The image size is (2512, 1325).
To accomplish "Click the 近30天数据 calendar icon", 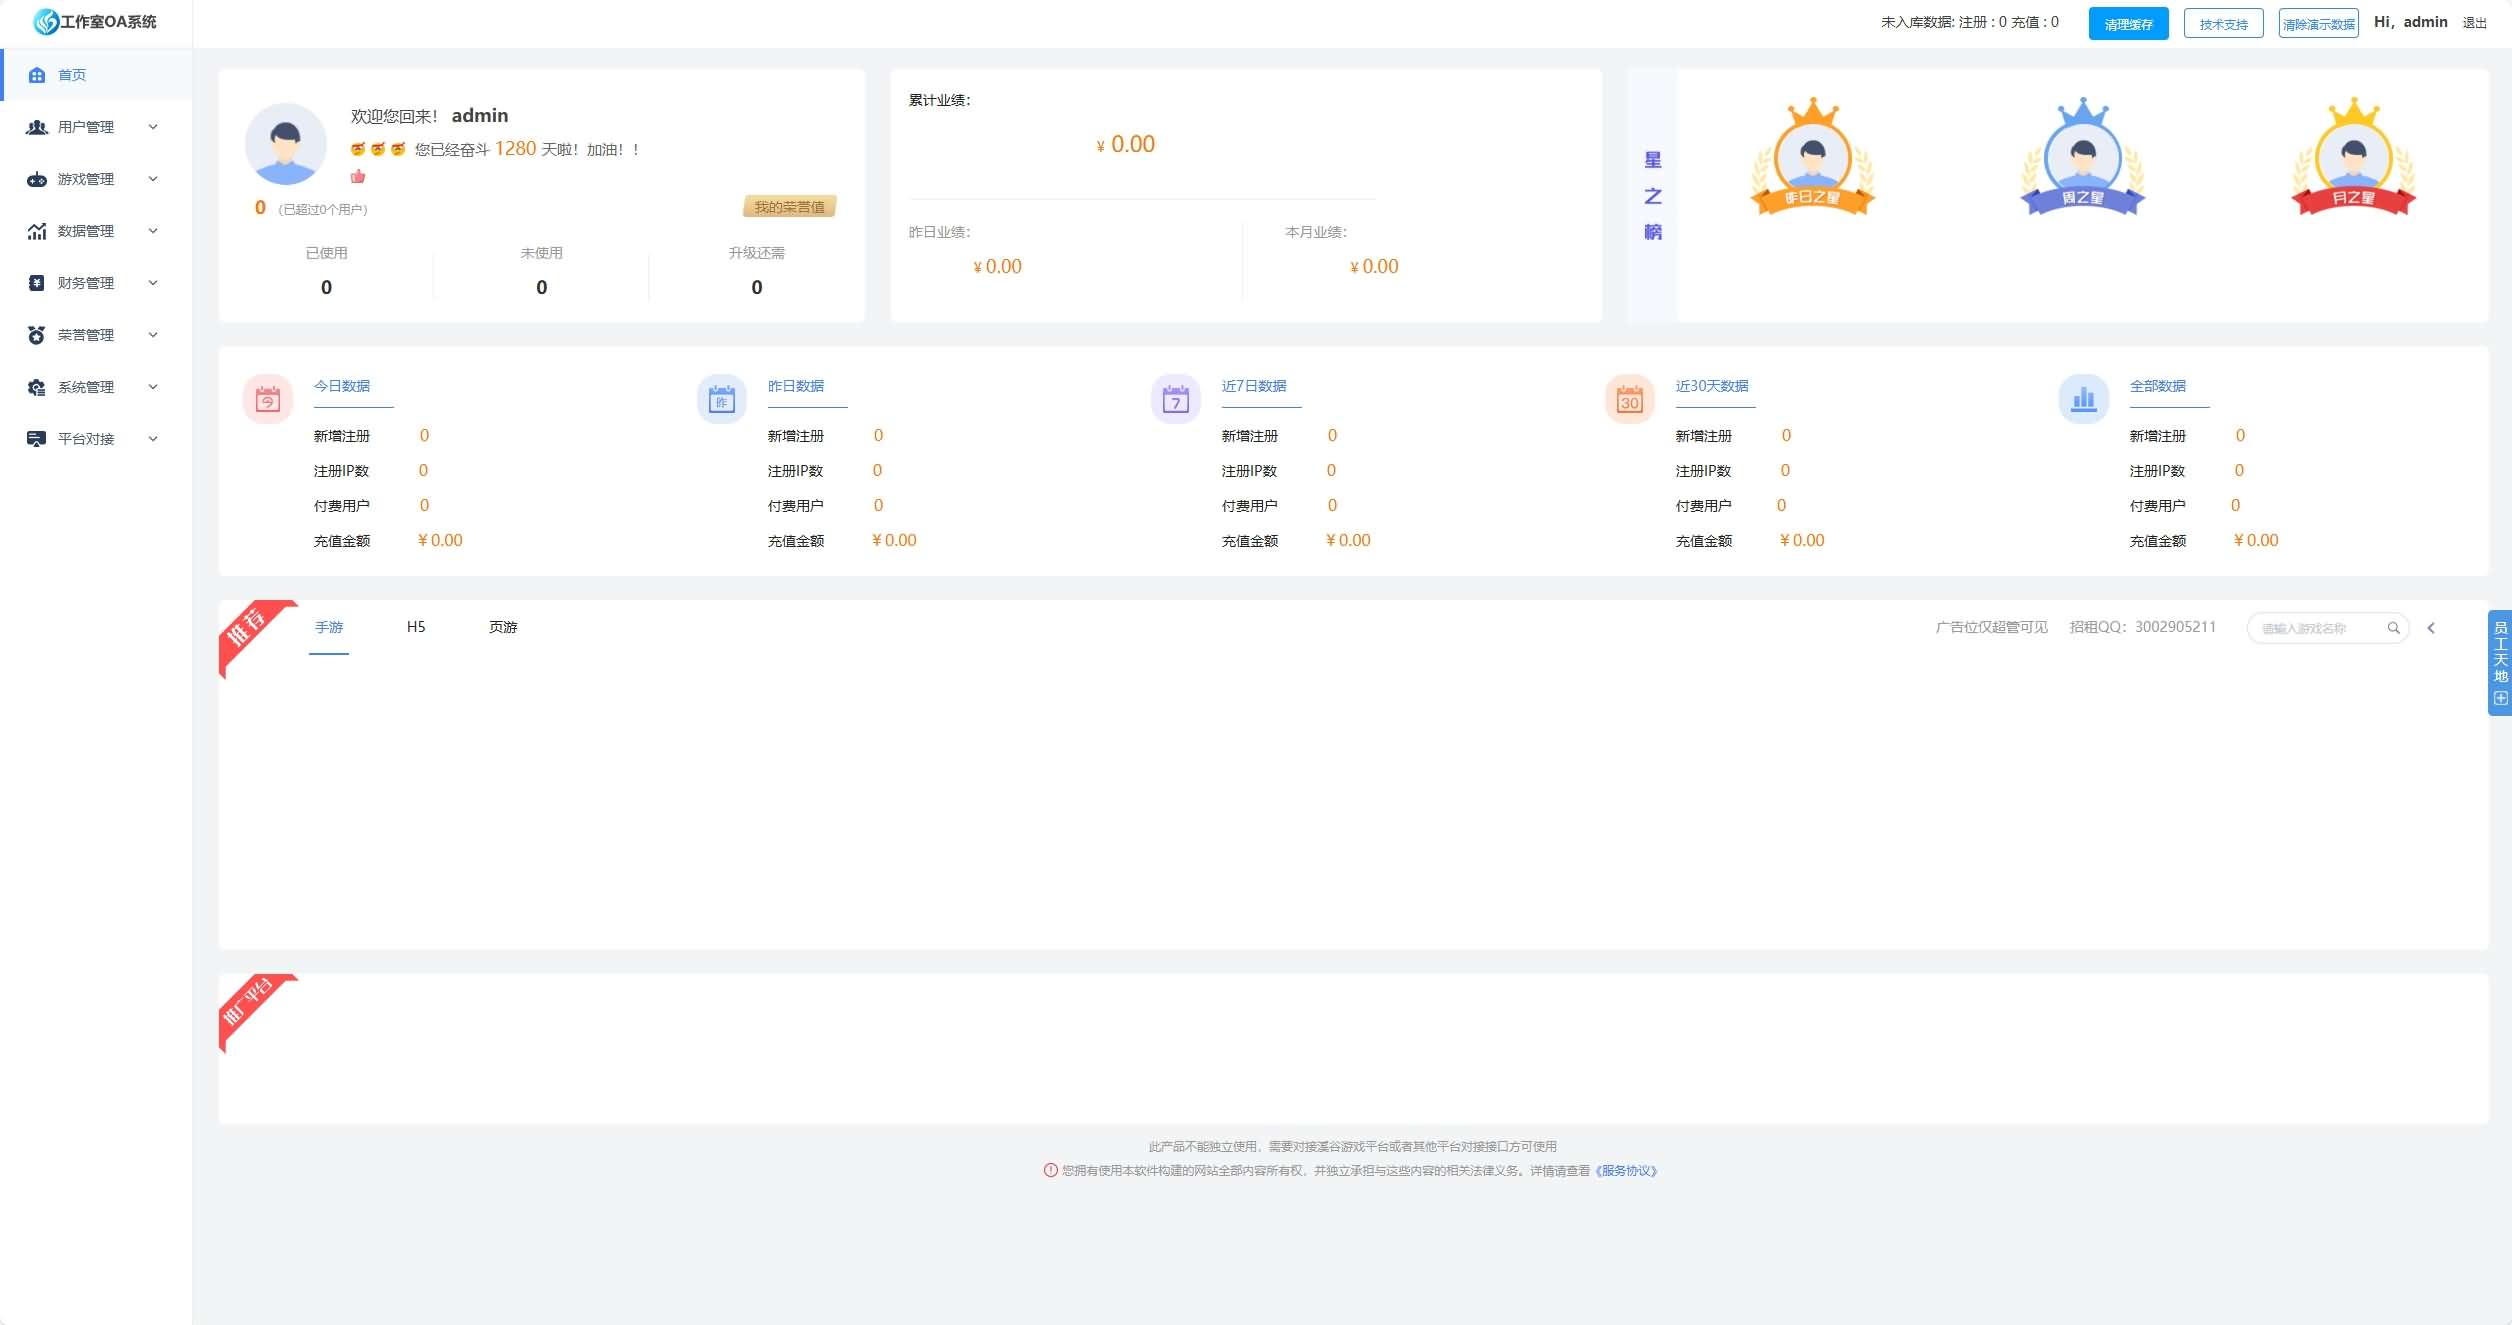I will click(x=1630, y=400).
